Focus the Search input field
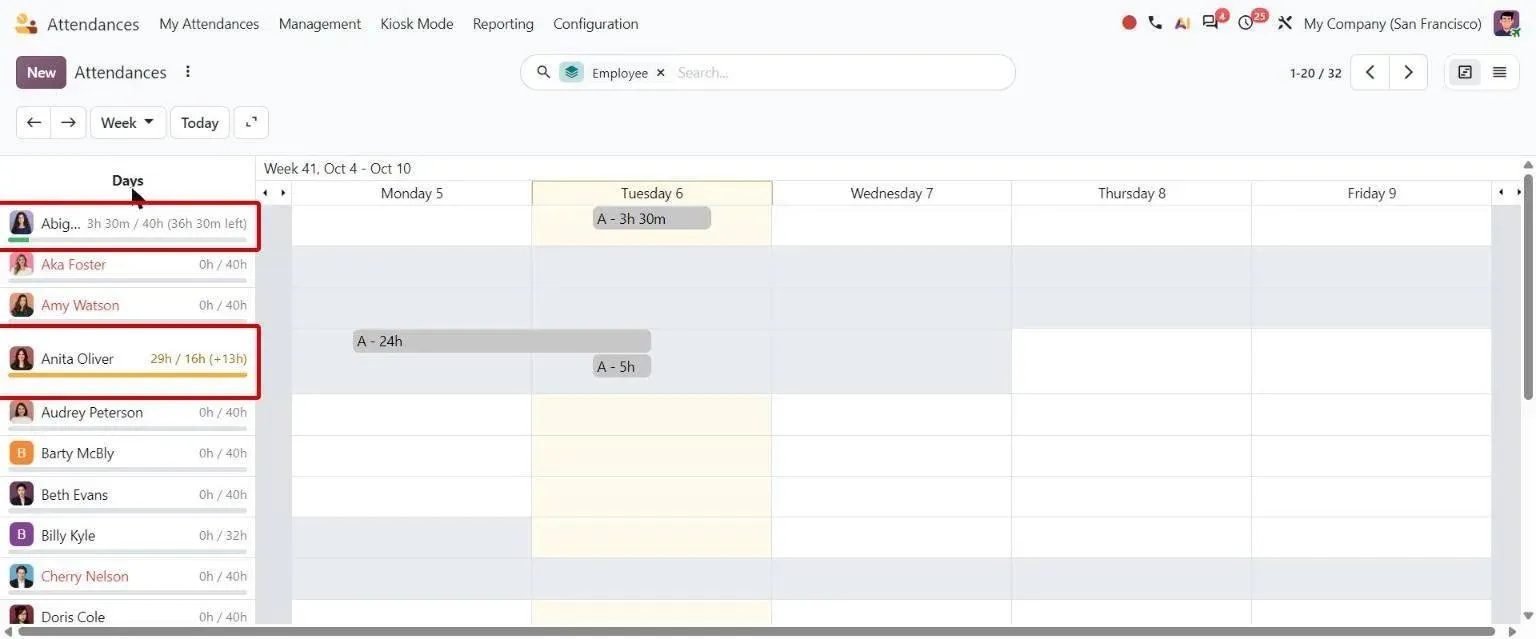Screen dimensions: 1536x639 point(838,72)
